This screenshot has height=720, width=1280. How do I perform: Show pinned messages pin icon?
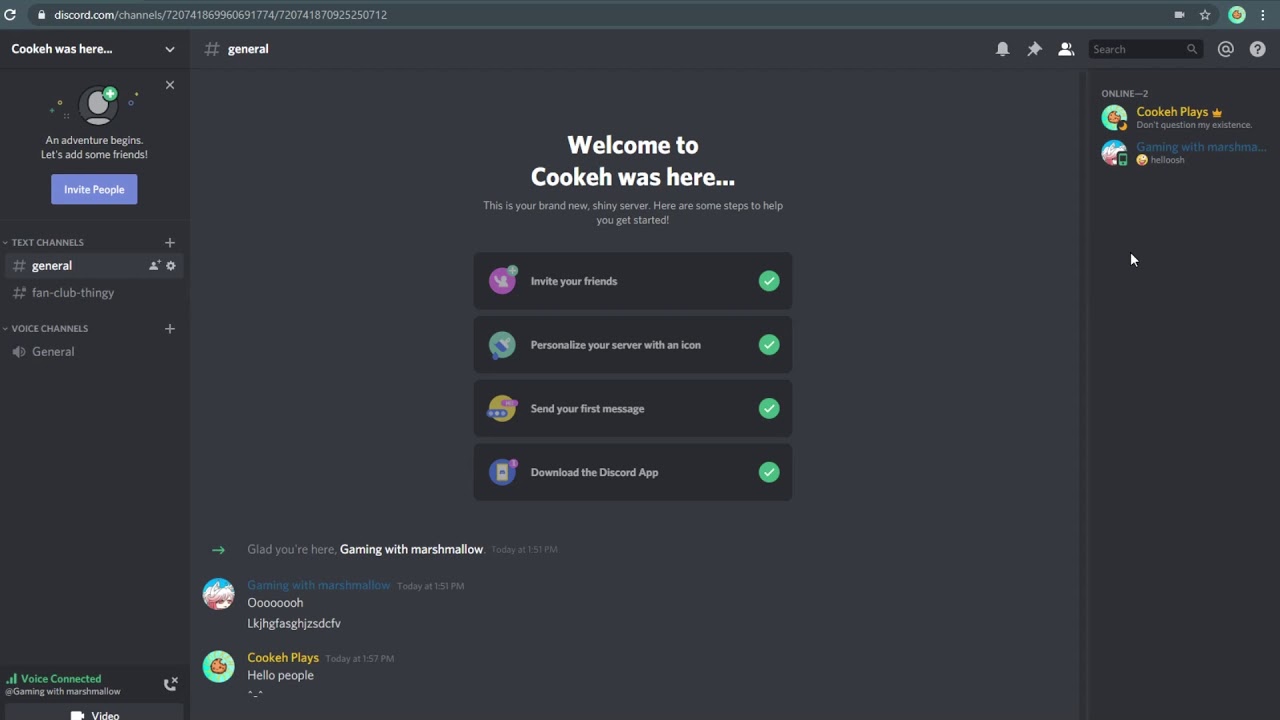[1034, 49]
